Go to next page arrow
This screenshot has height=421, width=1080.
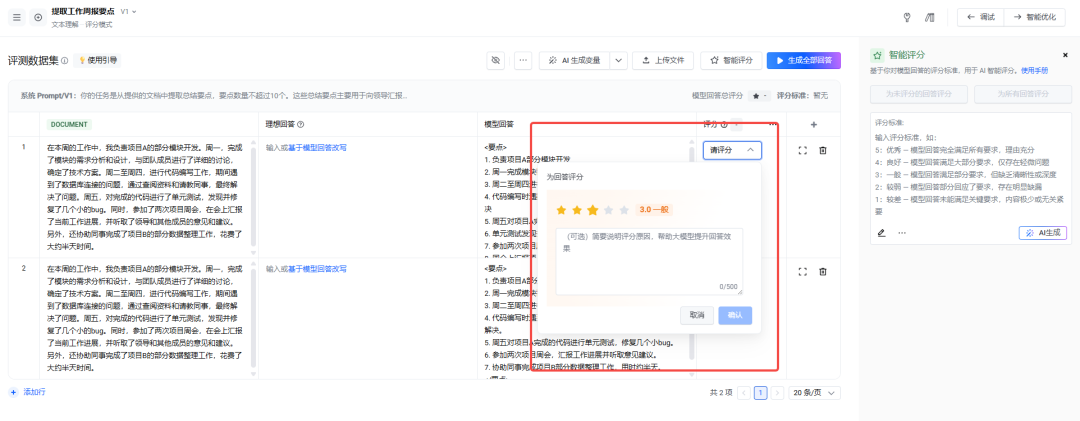(777, 393)
